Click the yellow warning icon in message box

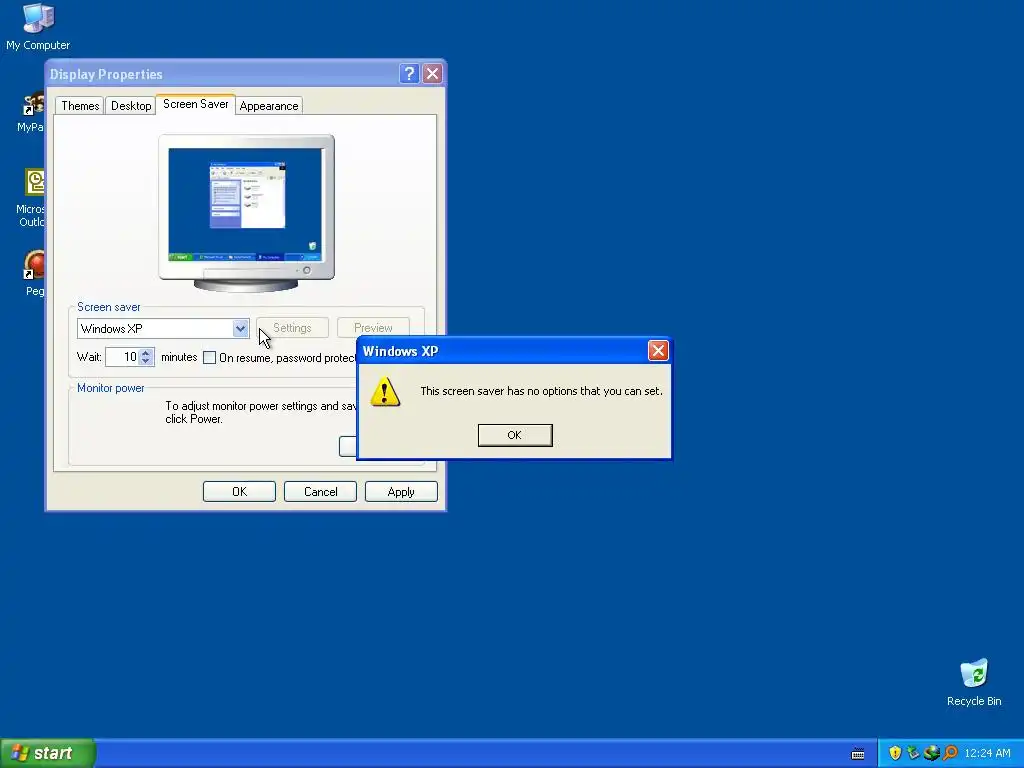pos(385,392)
